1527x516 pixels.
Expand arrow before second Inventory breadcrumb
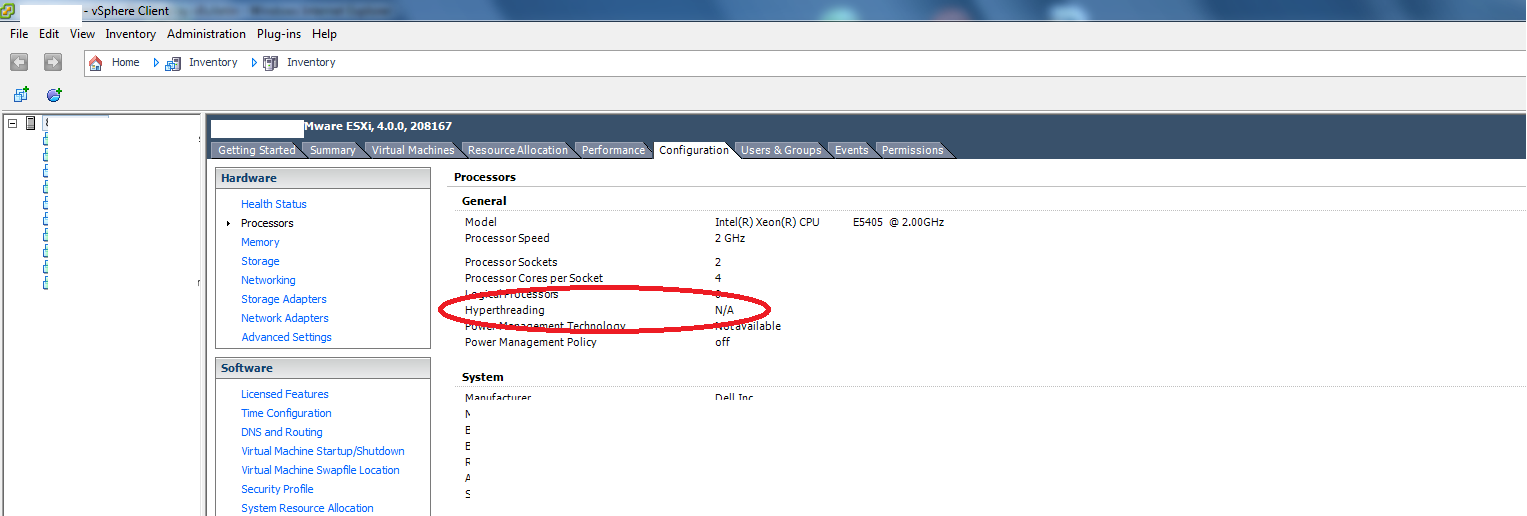coord(254,62)
